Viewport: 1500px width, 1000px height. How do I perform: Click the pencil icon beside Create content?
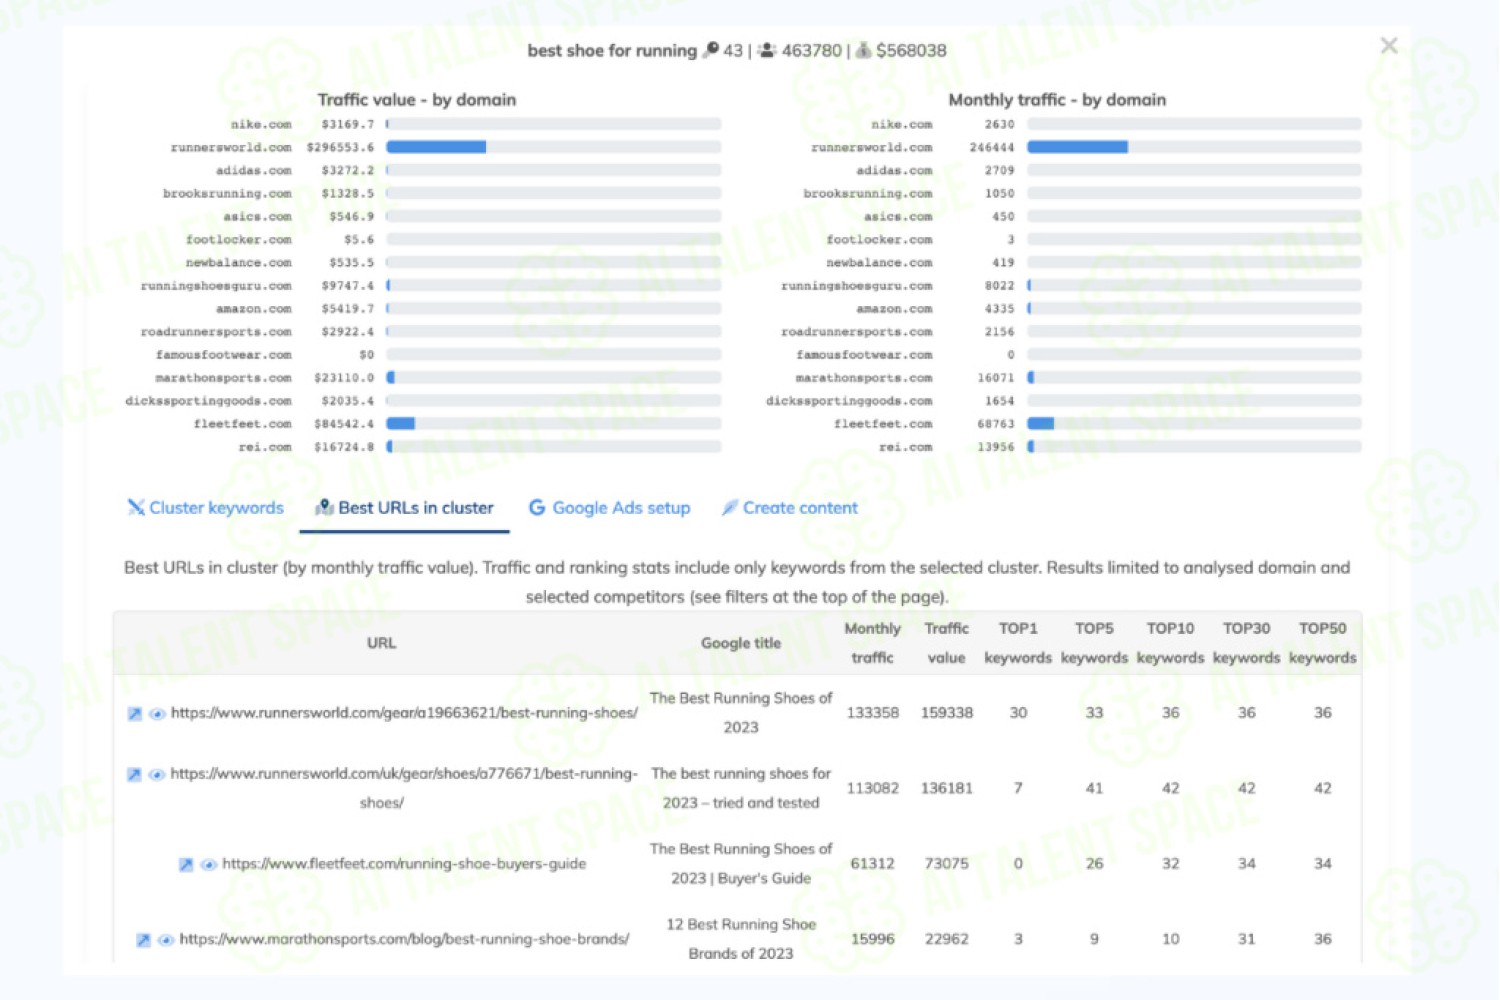(730, 508)
